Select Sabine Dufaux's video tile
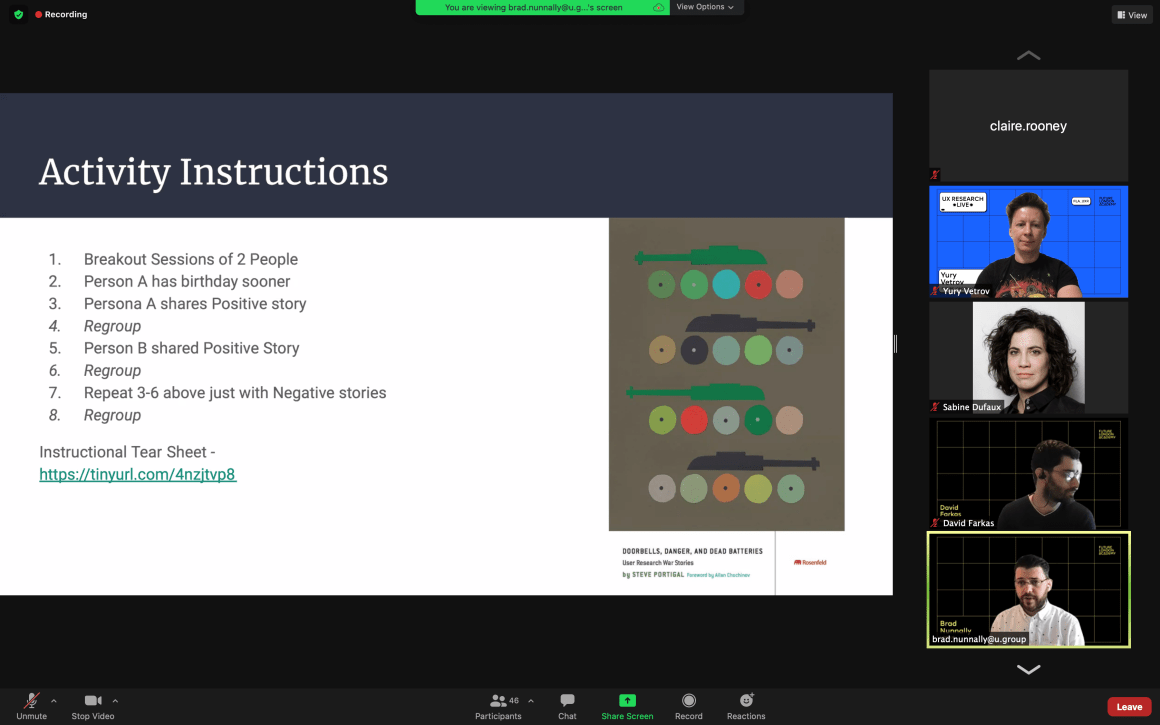This screenshot has width=1160, height=725. pos(1028,357)
